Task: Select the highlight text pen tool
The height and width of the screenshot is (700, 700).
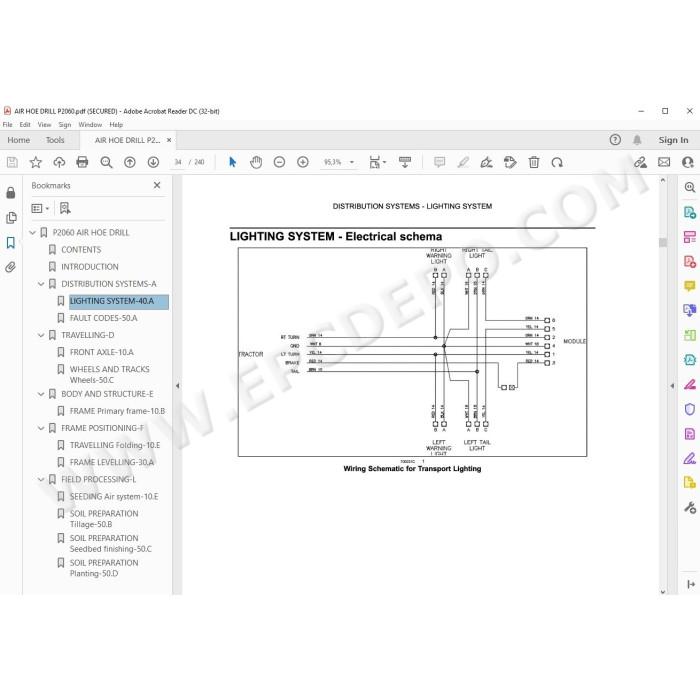Action: pyautogui.click(x=463, y=162)
